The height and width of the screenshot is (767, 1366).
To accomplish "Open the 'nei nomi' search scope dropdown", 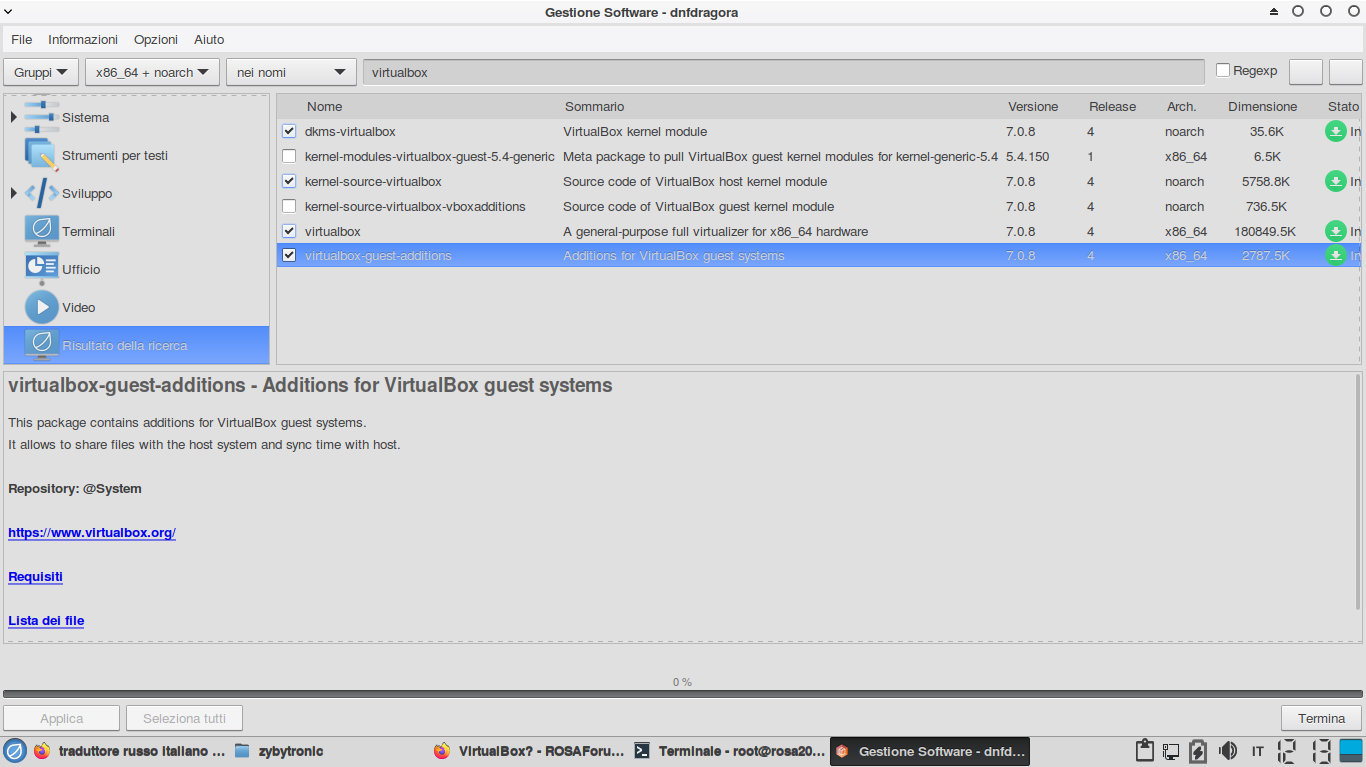I will [291, 72].
